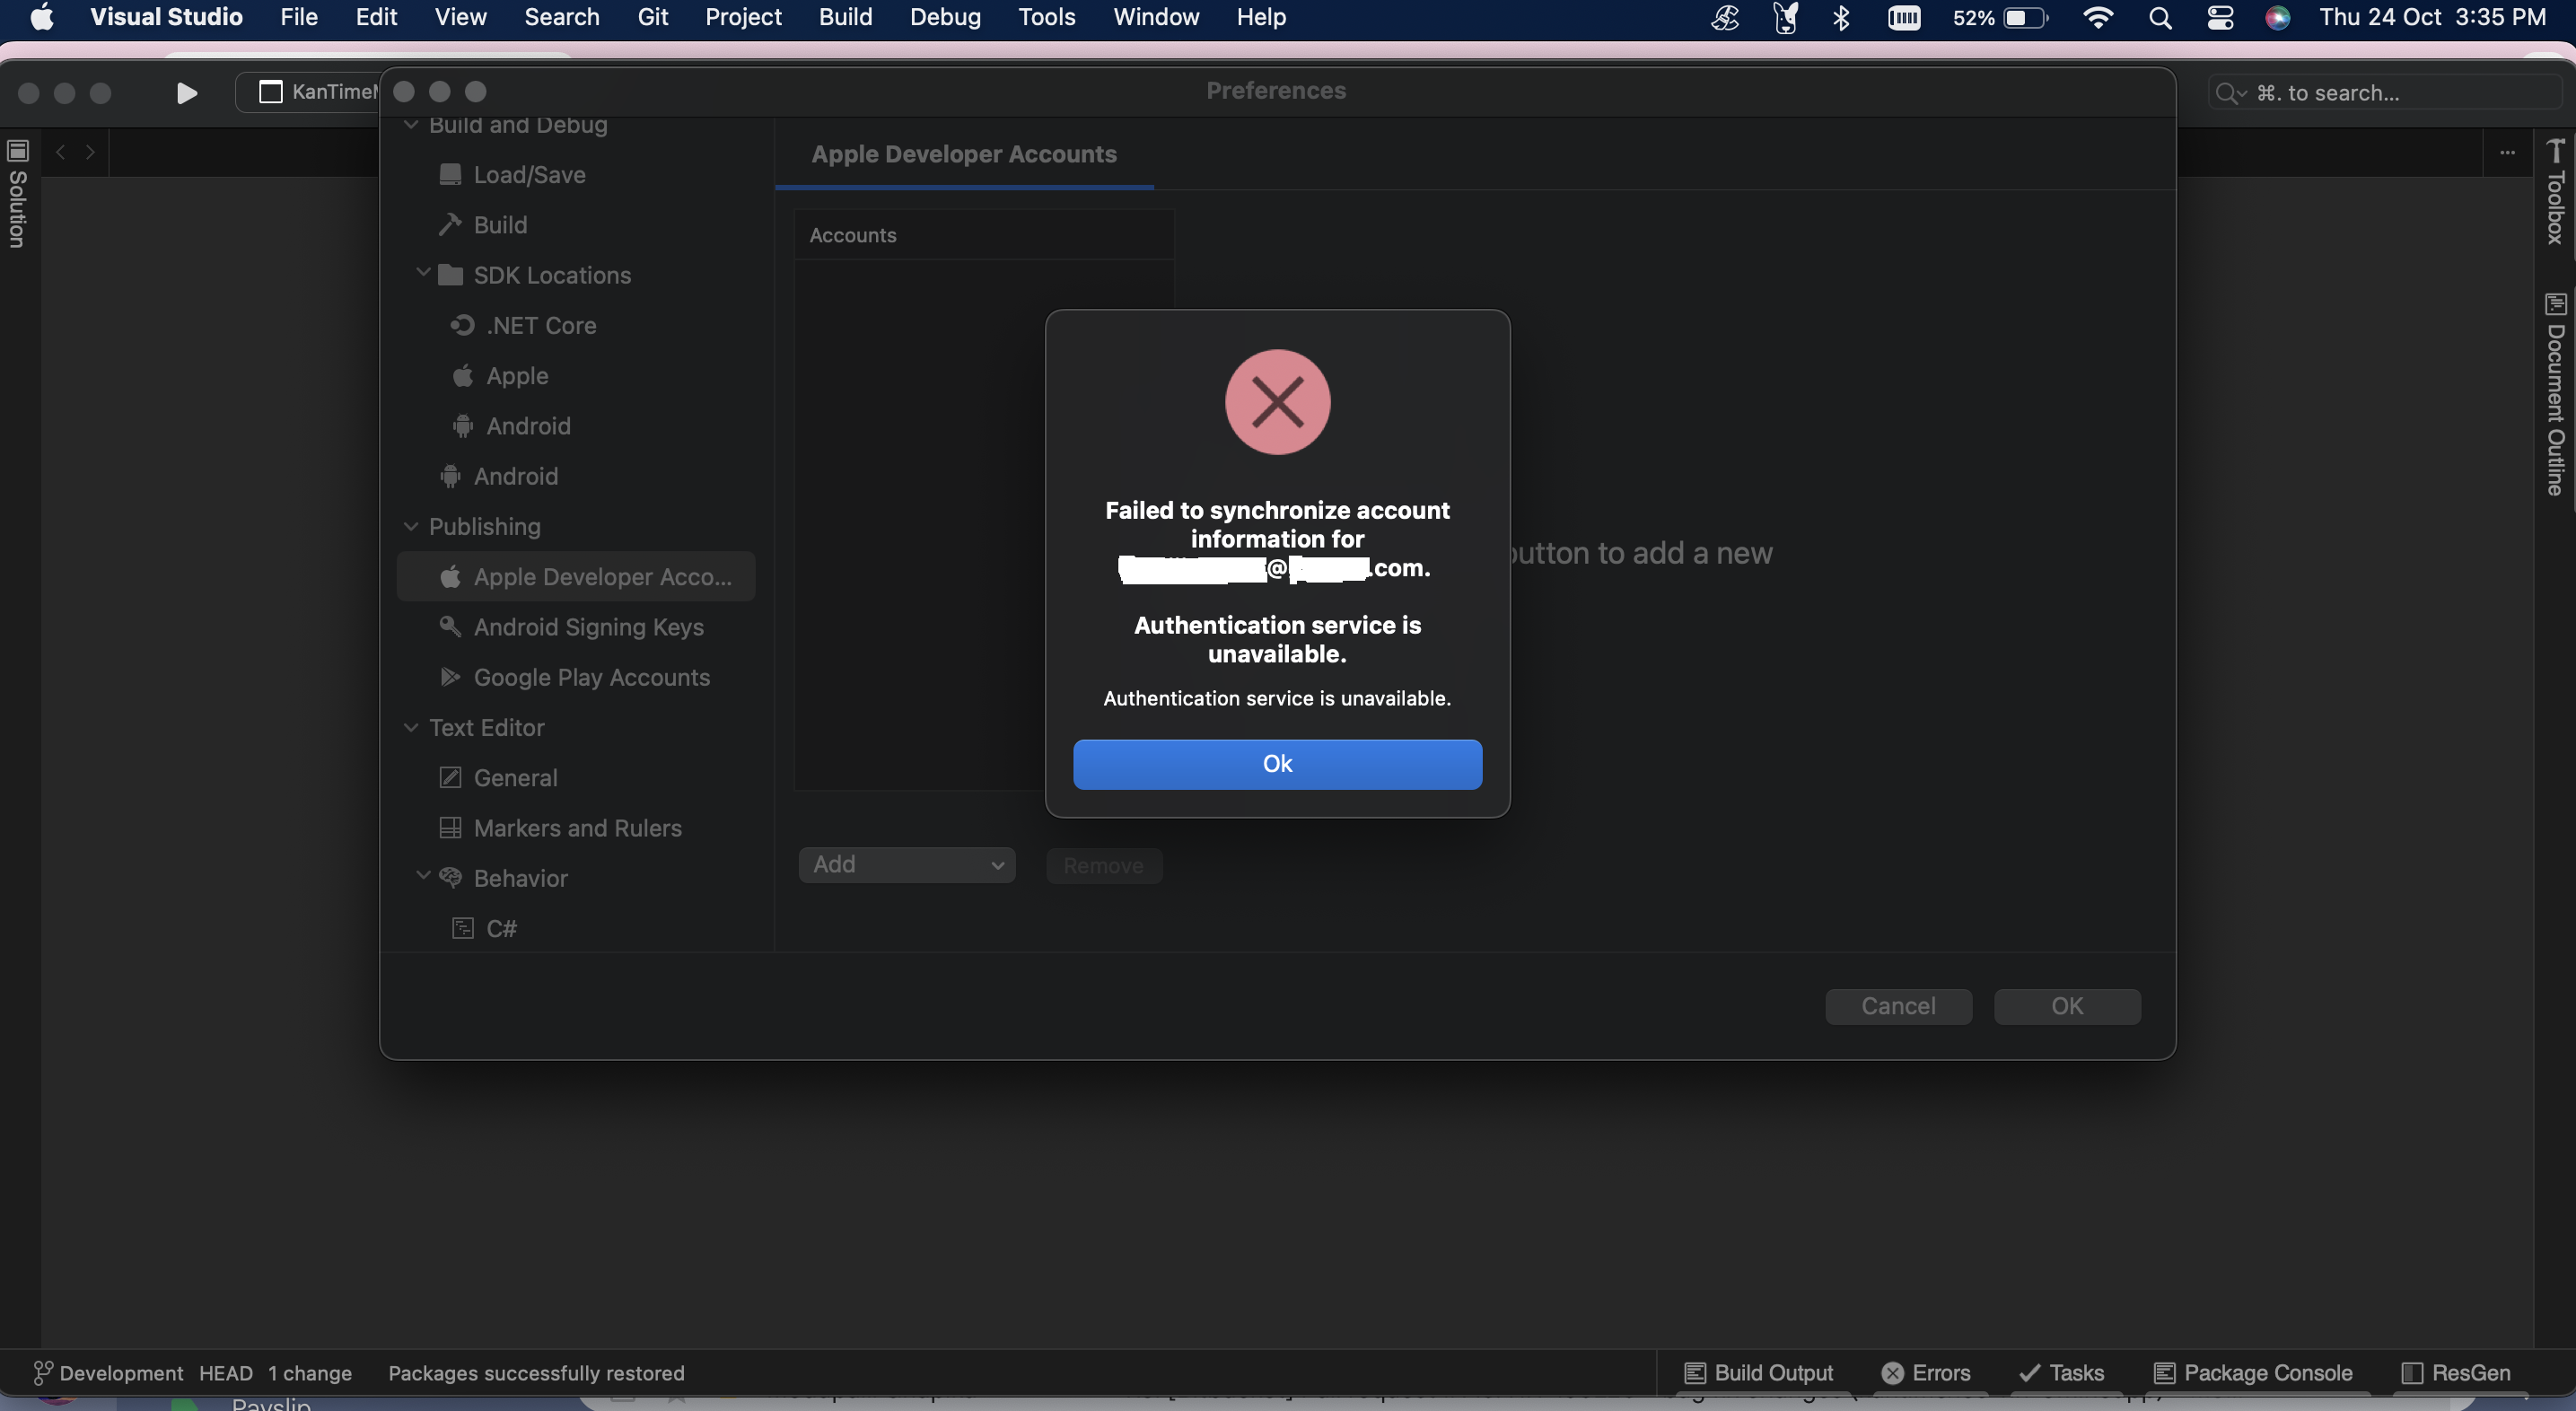Open the Document Outline side panel
Viewport: 2576px width, 1411px height.
[x=2556, y=394]
